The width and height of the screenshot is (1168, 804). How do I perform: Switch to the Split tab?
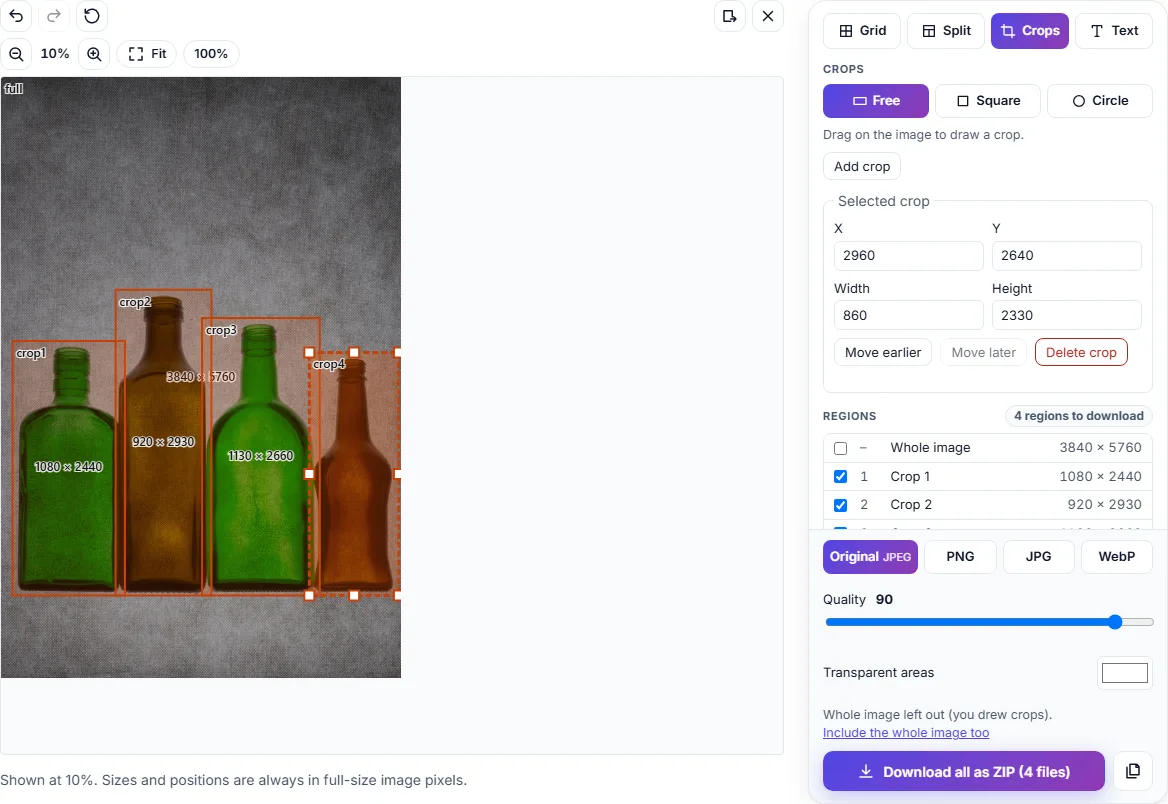pos(946,31)
